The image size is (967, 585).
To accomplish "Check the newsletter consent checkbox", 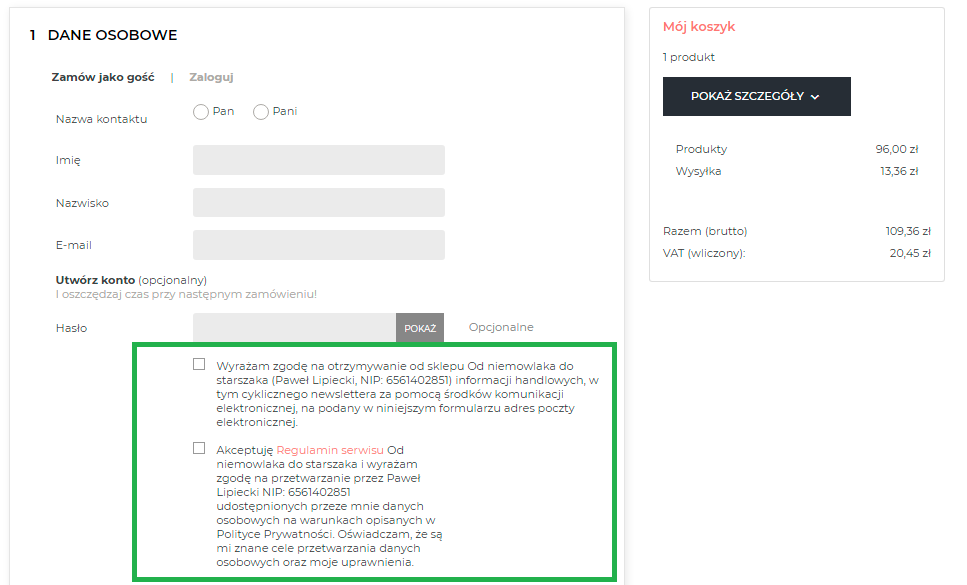I will click(199, 364).
